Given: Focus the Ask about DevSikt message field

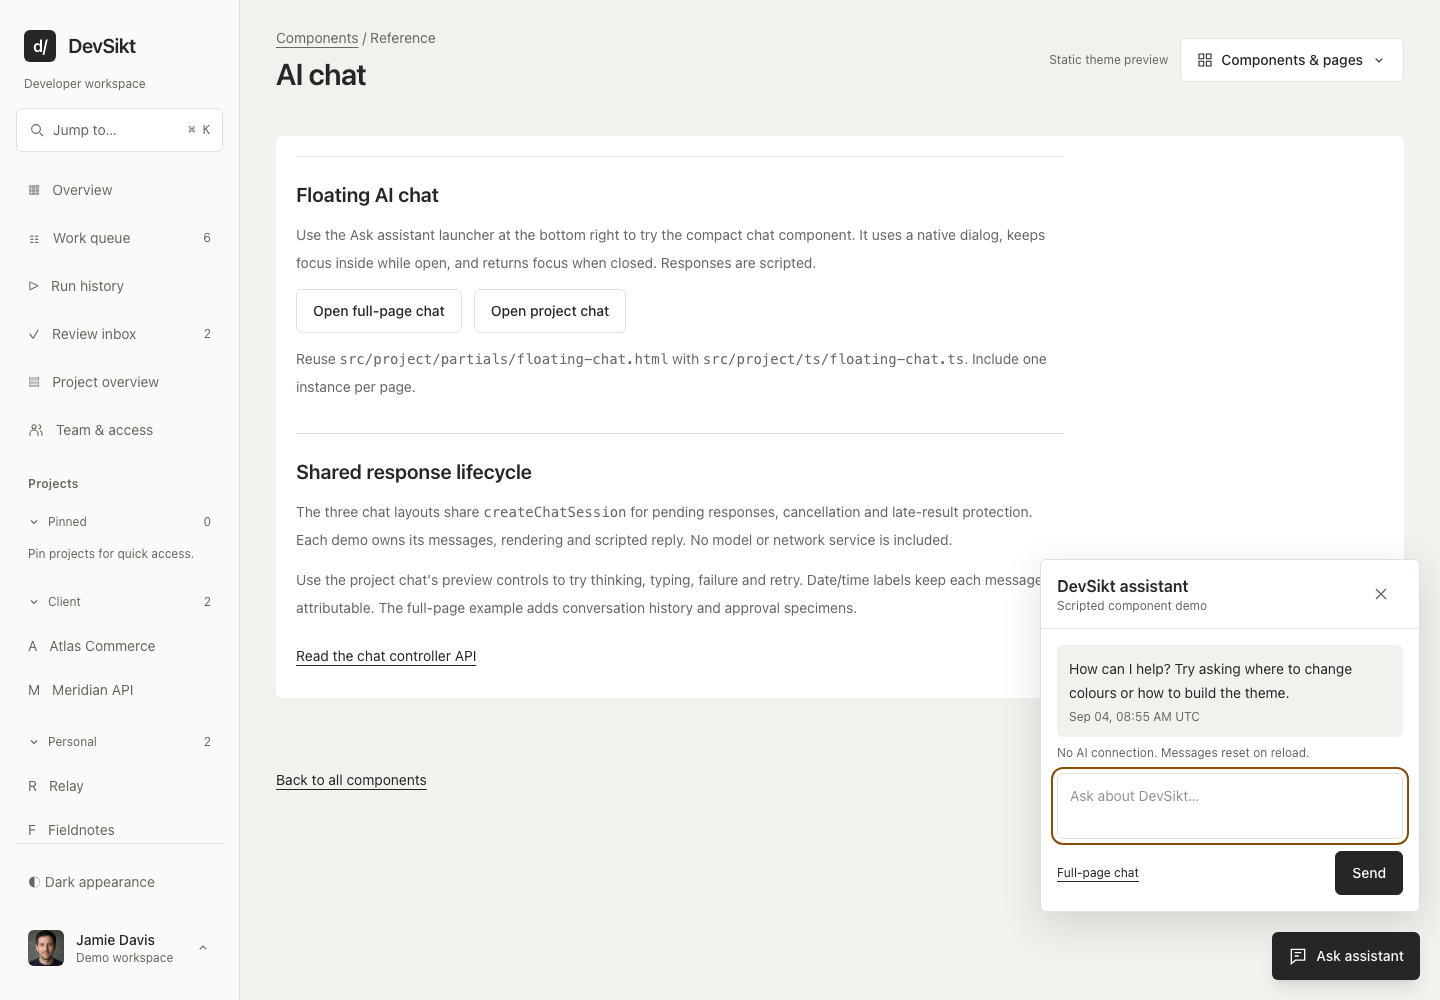Looking at the screenshot, I should click(1230, 806).
